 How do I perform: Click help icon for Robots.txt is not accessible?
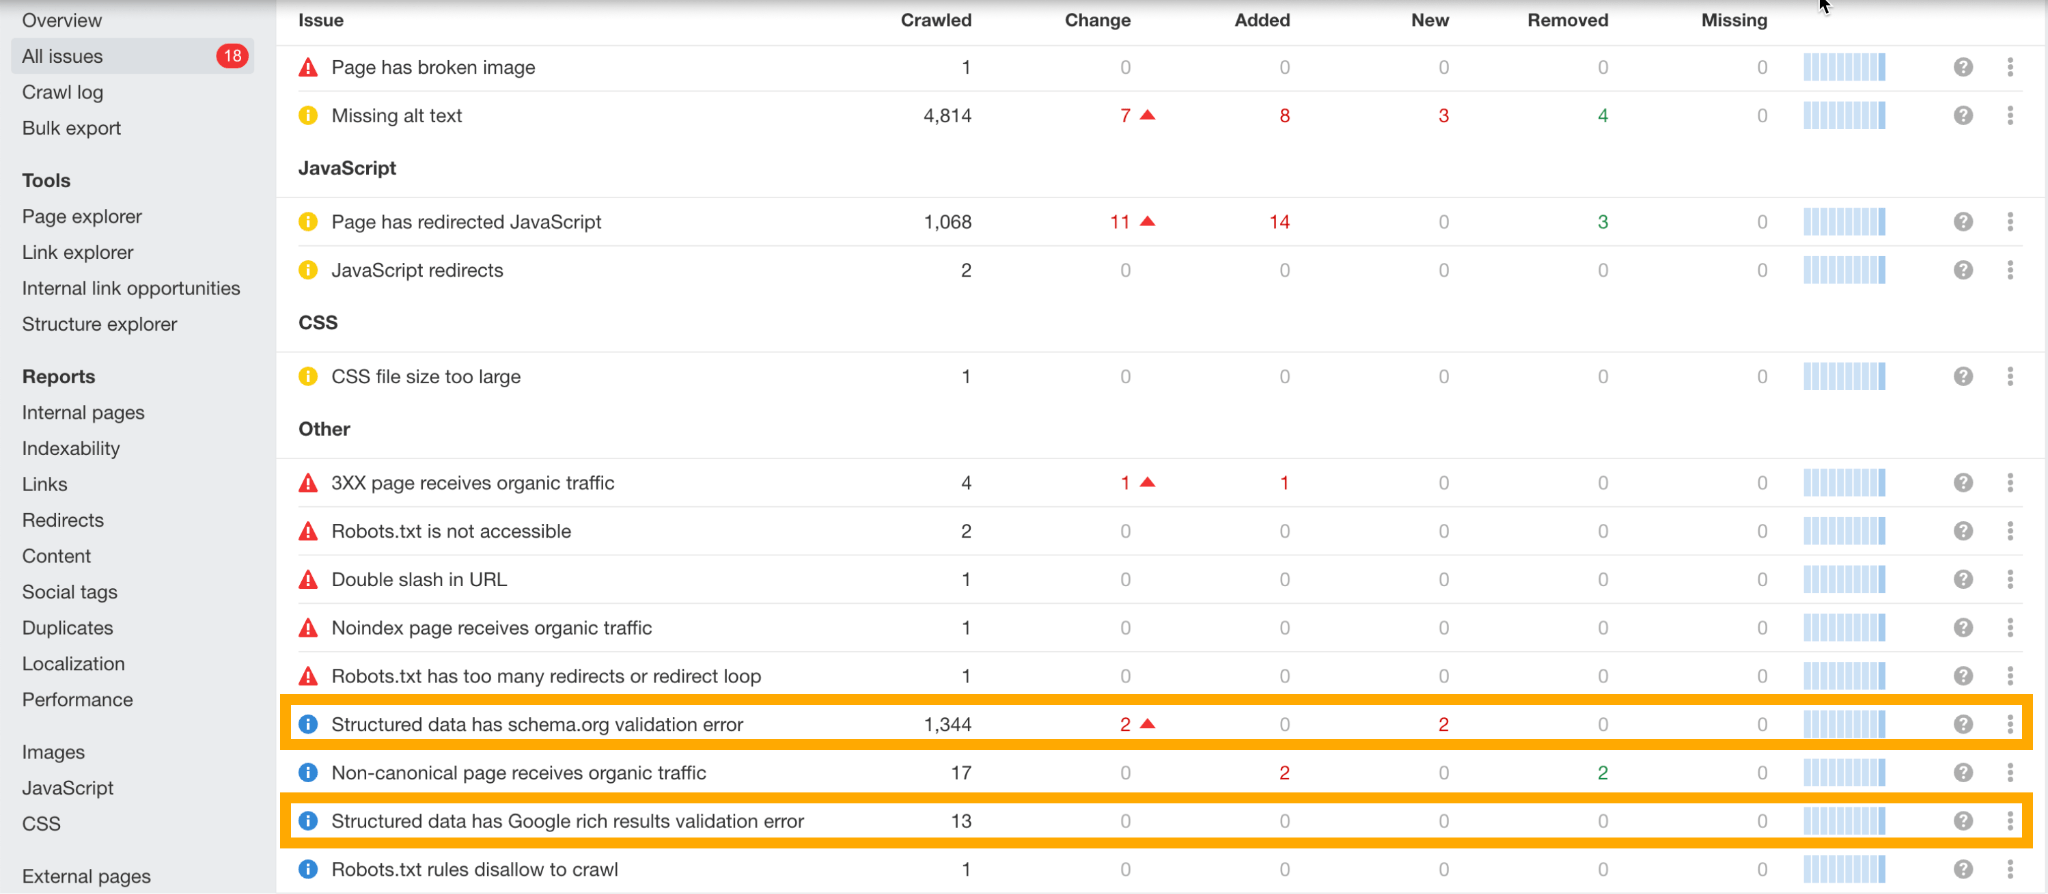(1963, 531)
